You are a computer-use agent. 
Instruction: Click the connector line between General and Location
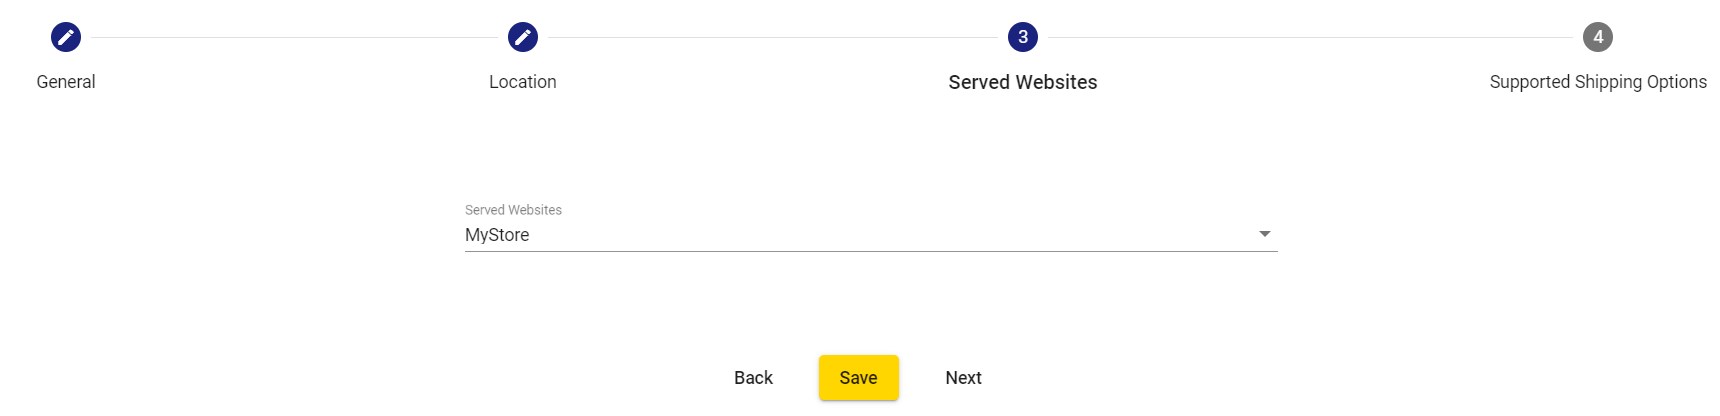(294, 37)
